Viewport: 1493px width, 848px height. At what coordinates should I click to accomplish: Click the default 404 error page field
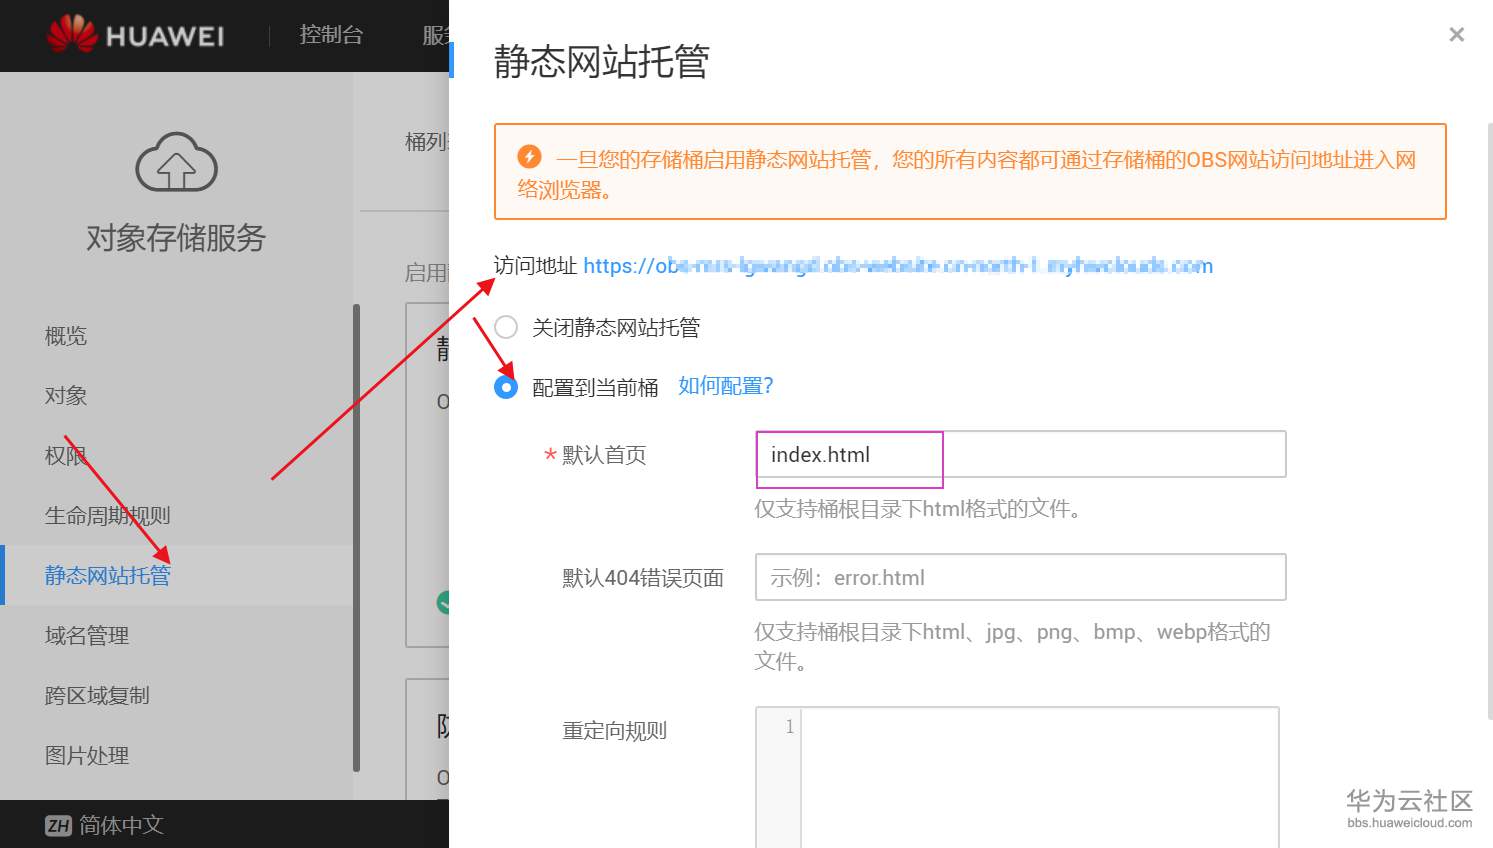point(1020,577)
